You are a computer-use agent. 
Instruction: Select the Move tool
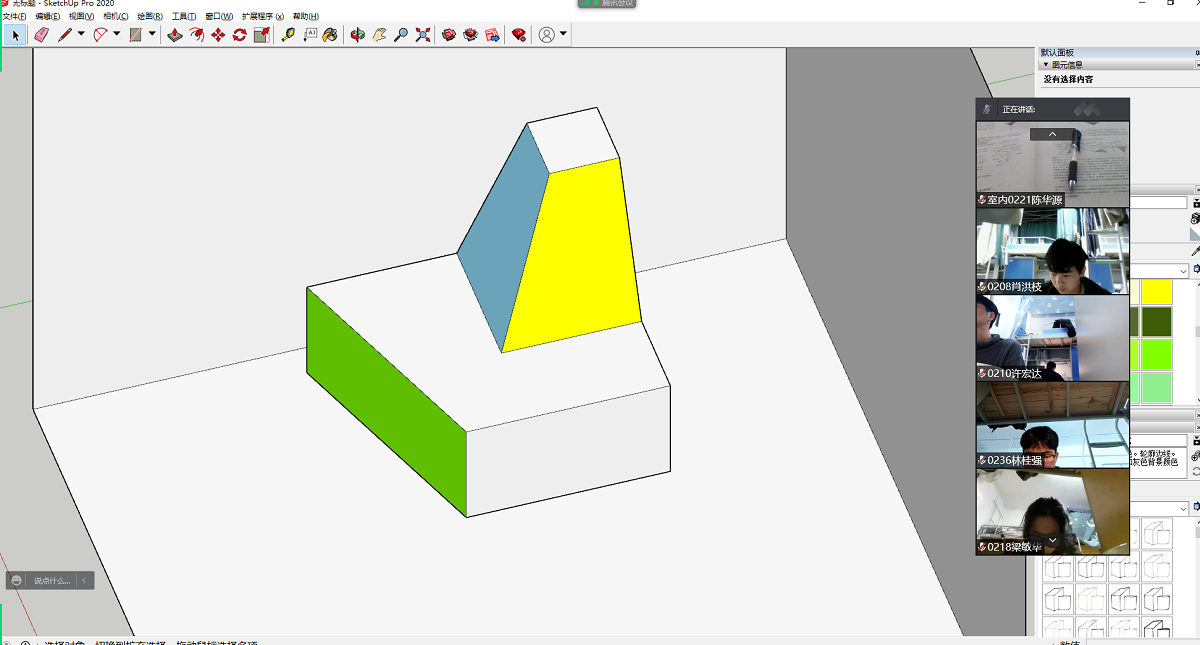coord(218,35)
